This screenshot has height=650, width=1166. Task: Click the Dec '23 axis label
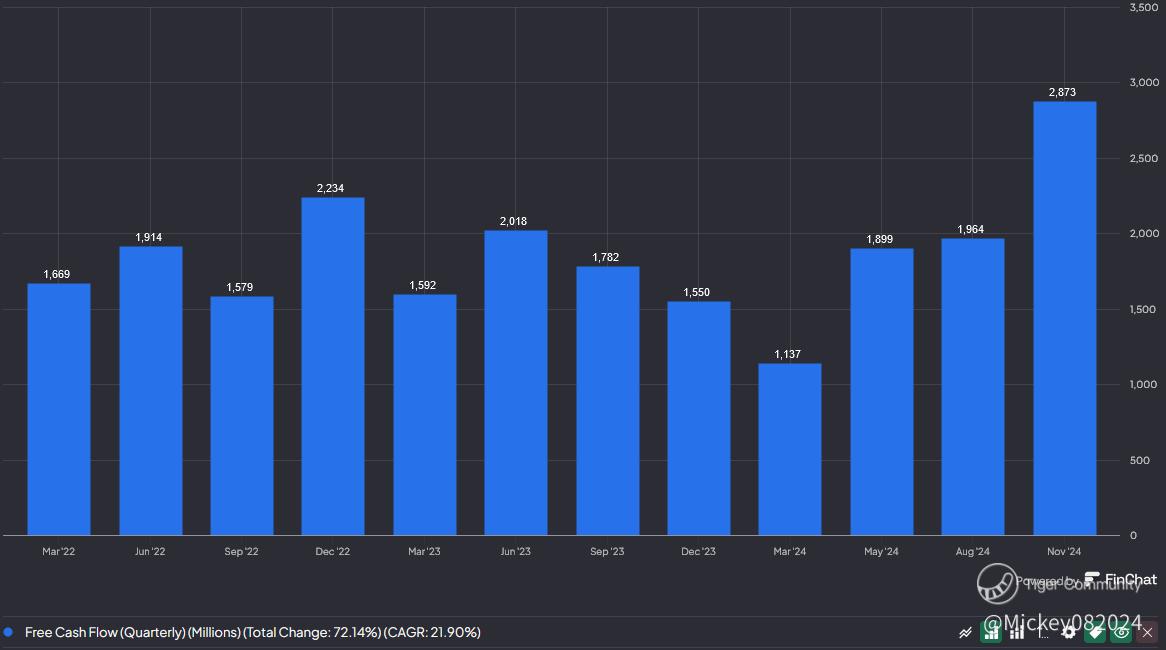tap(698, 551)
